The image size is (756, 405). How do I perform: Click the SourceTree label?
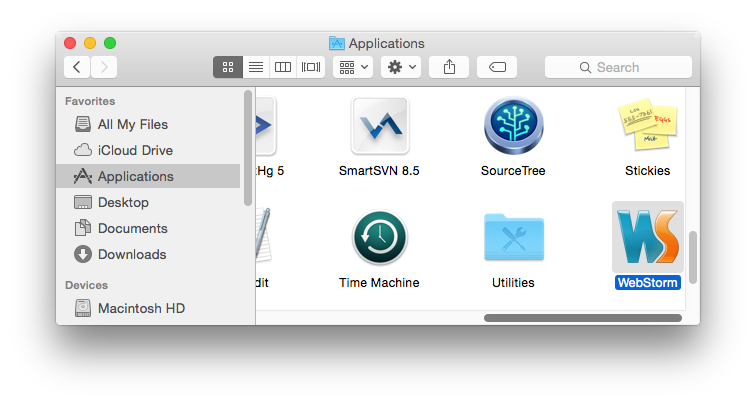(513, 171)
